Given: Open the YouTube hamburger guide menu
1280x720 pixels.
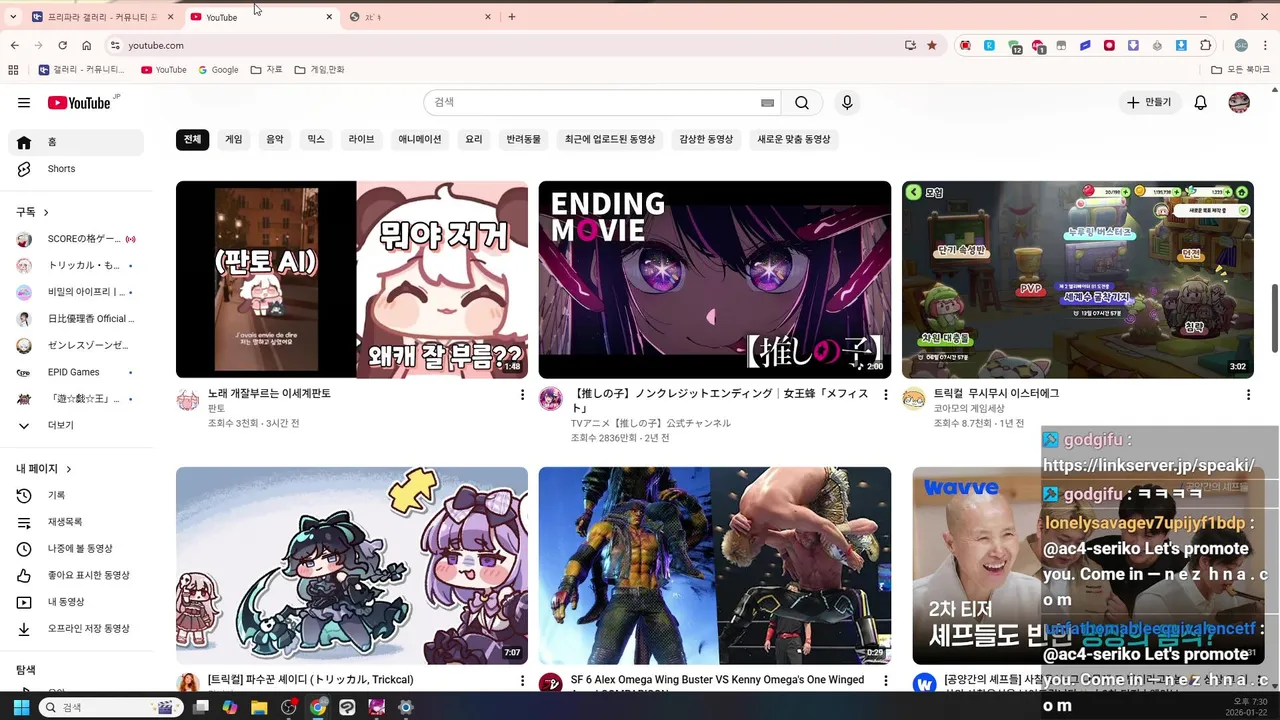Looking at the screenshot, I should tap(24, 103).
